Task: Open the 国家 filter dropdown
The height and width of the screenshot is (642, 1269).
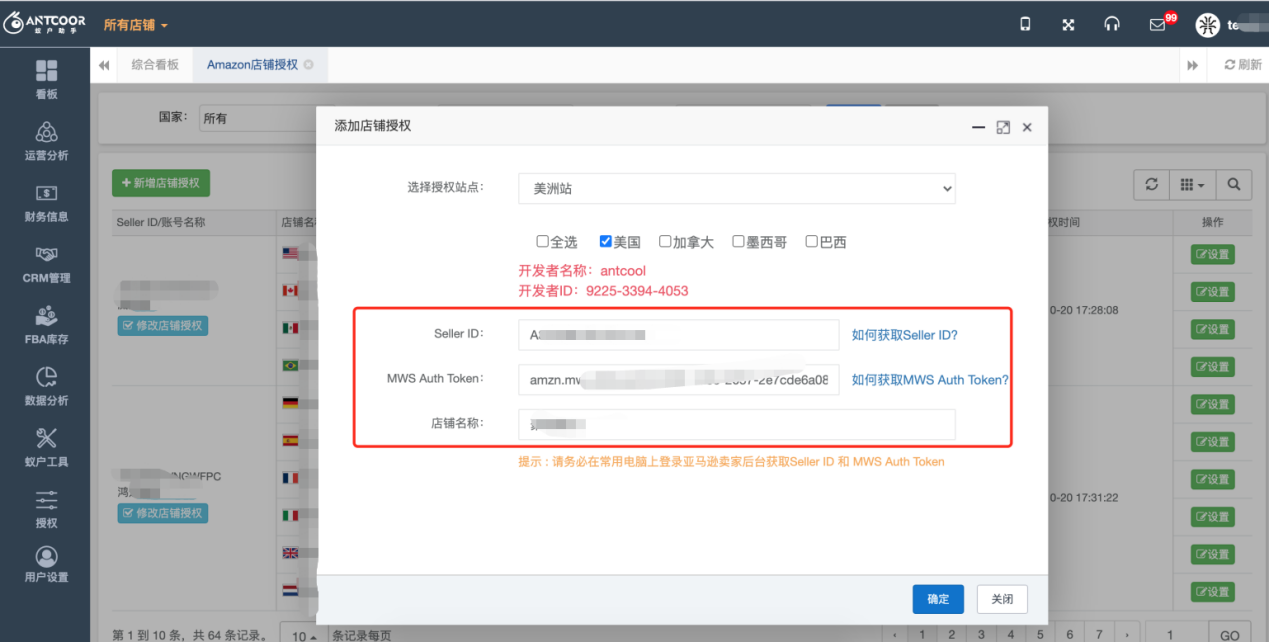Action: pyautogui.click(x=258, y=118)
